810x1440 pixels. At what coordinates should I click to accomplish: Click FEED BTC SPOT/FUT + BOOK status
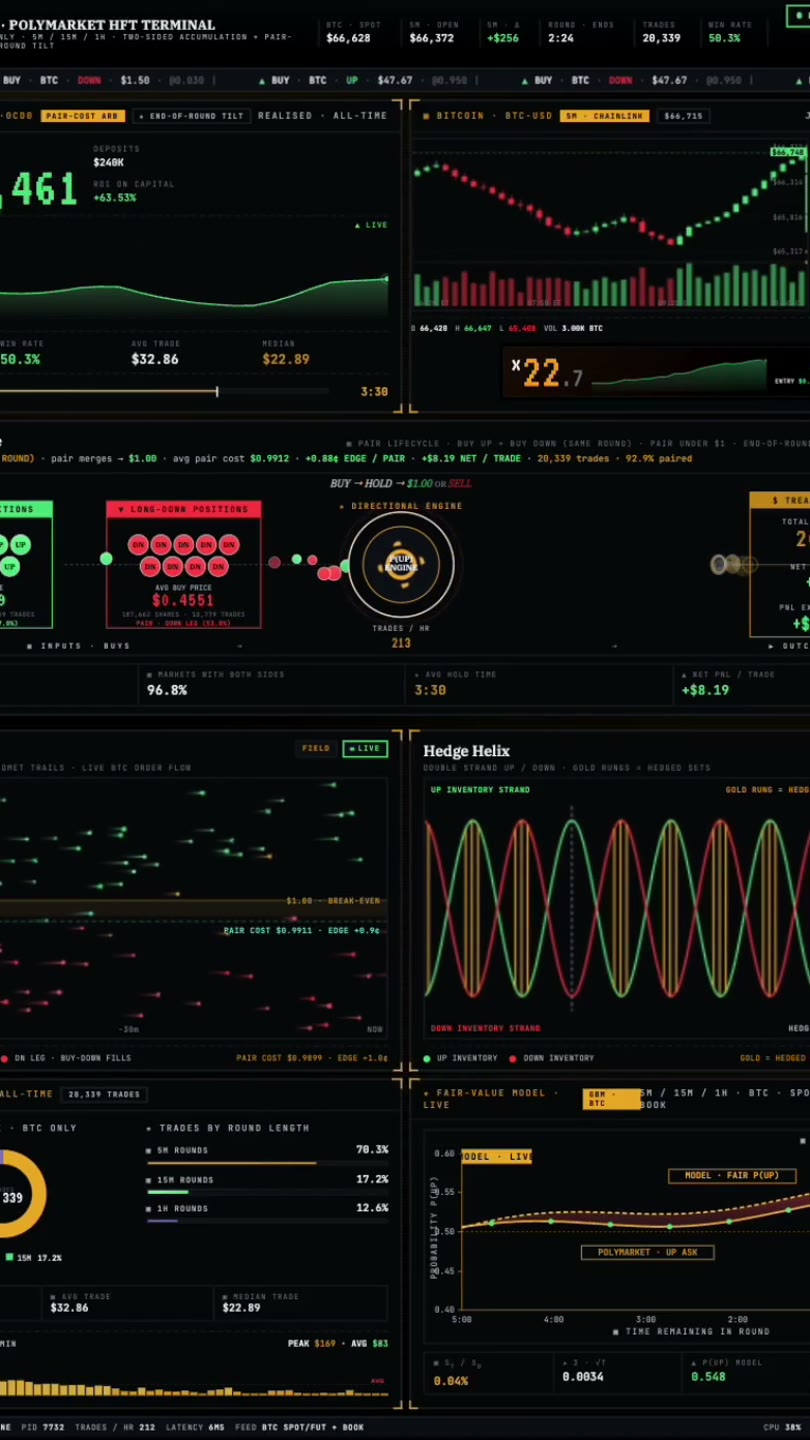click(300, 1427)
